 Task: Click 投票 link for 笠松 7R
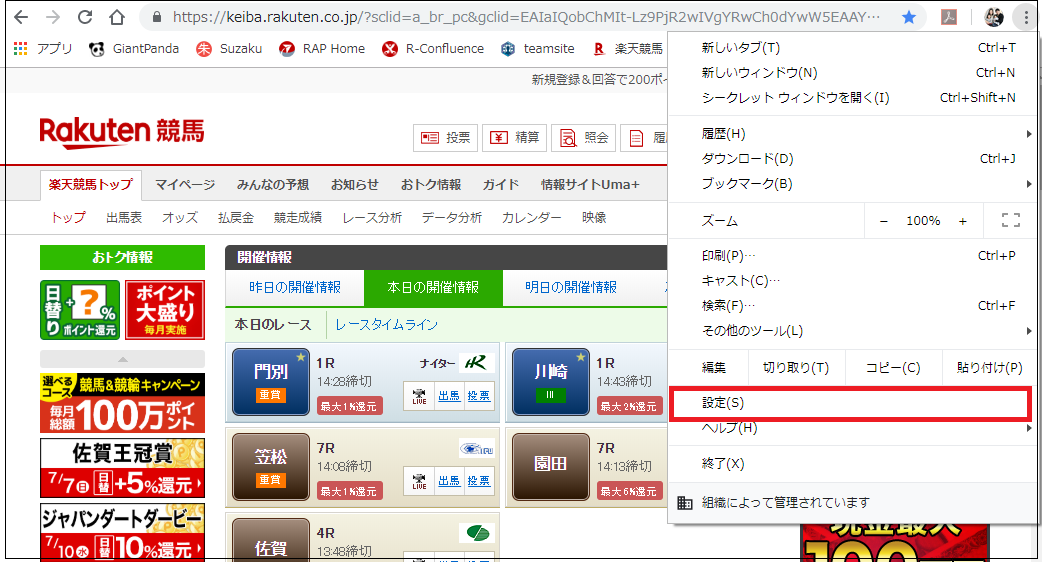478,481
